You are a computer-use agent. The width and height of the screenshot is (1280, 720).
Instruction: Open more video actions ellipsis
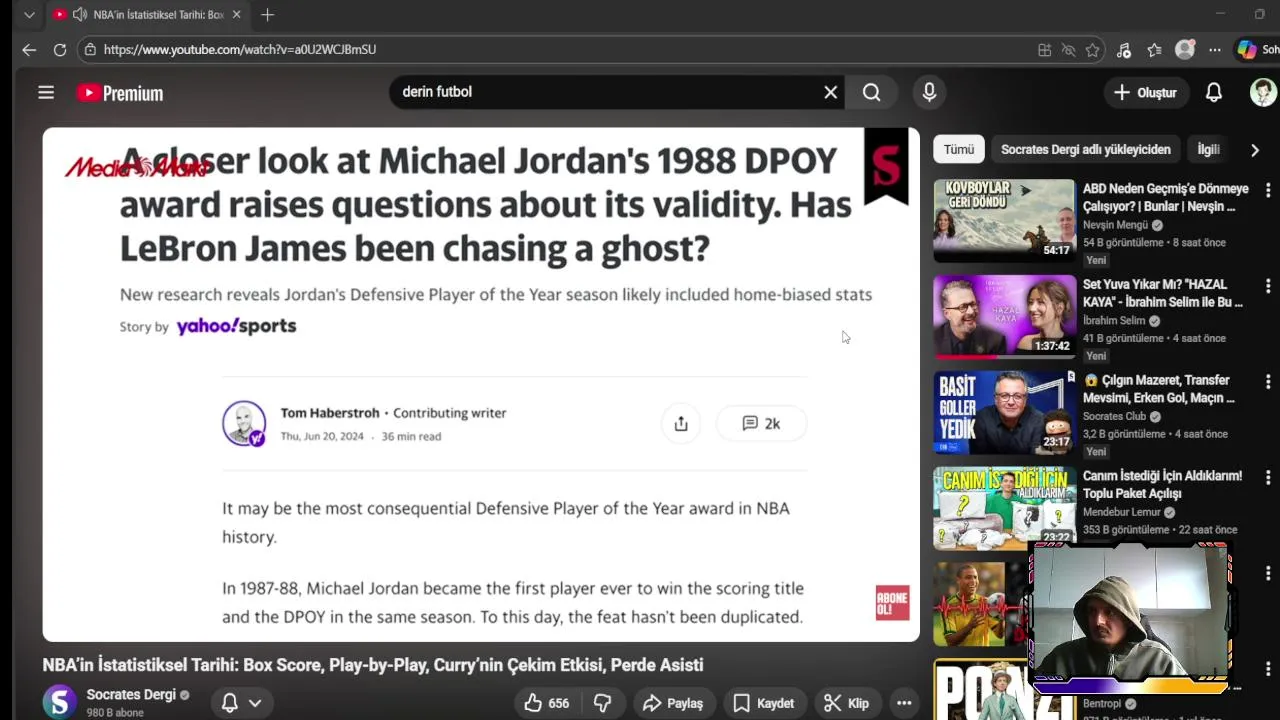click(904, 703)
